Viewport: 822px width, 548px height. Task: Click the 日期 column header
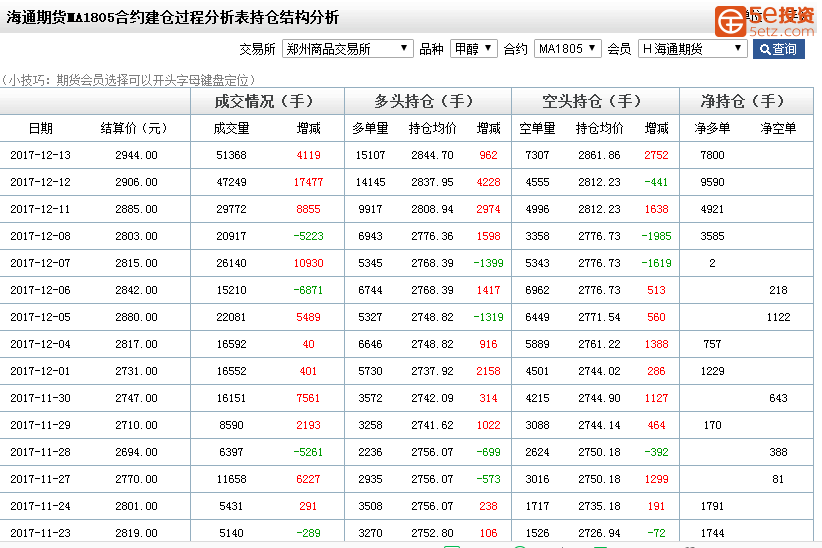[40, 128]
